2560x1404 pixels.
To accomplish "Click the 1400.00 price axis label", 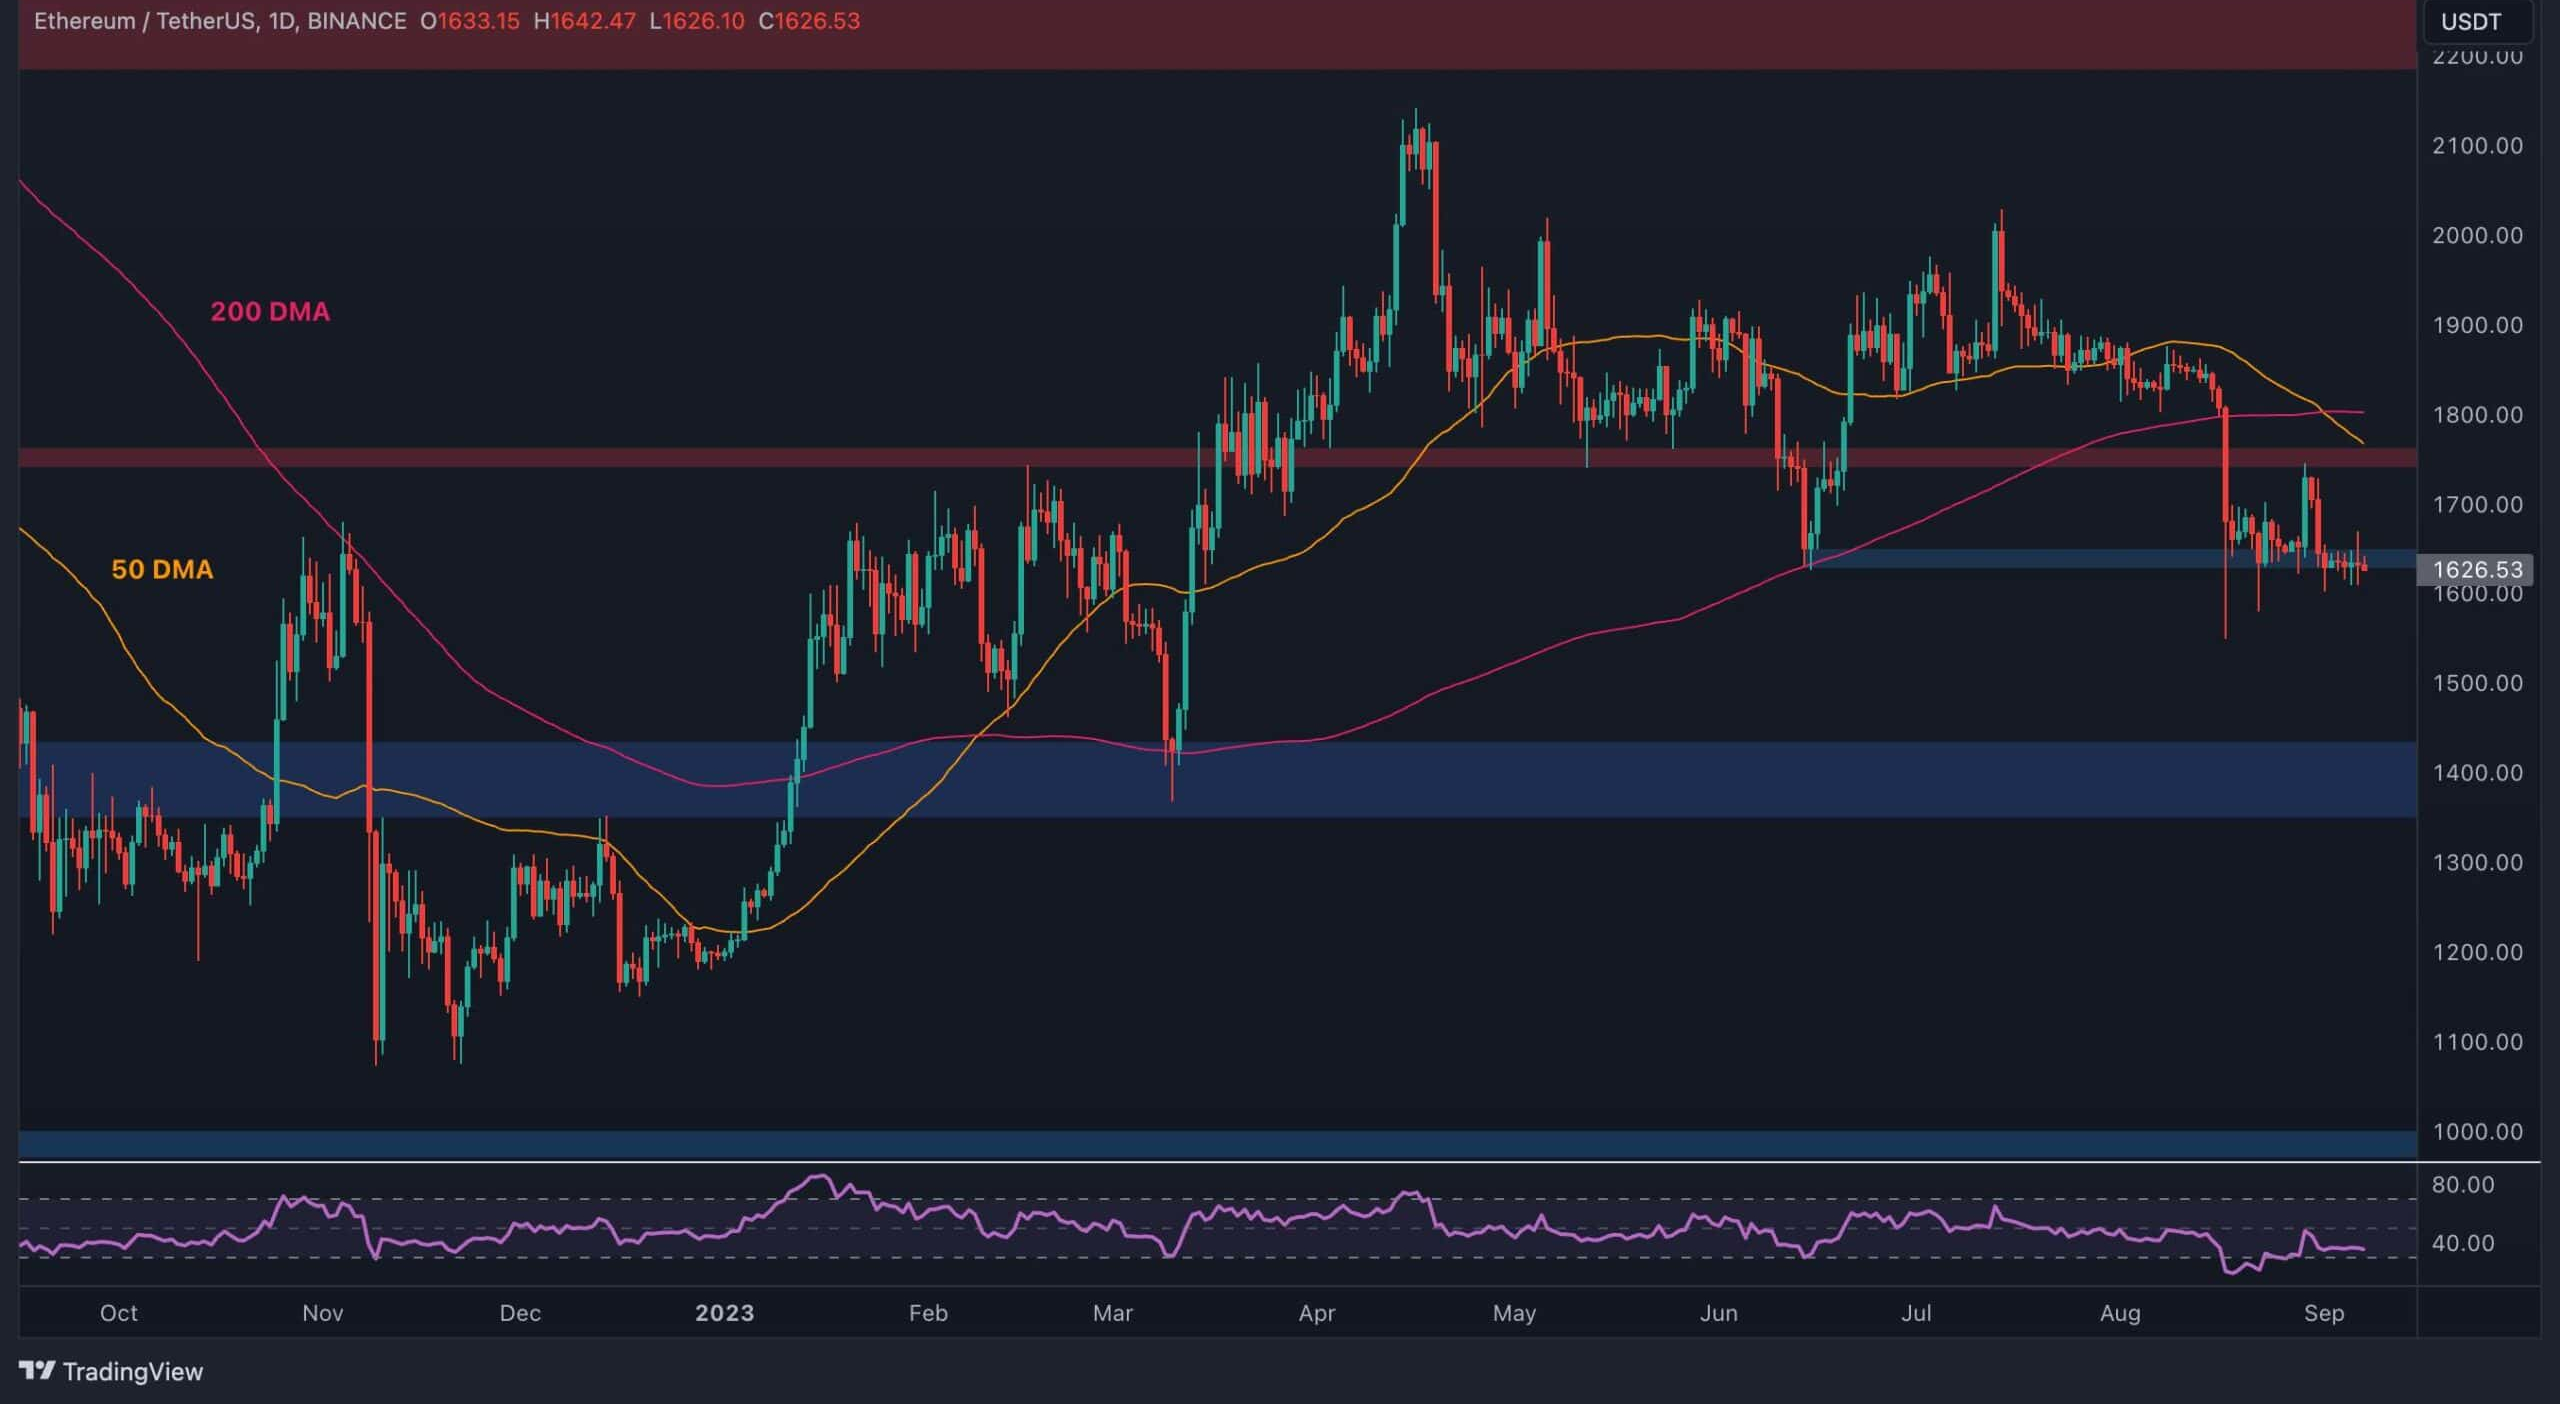I will point(2477,773).
